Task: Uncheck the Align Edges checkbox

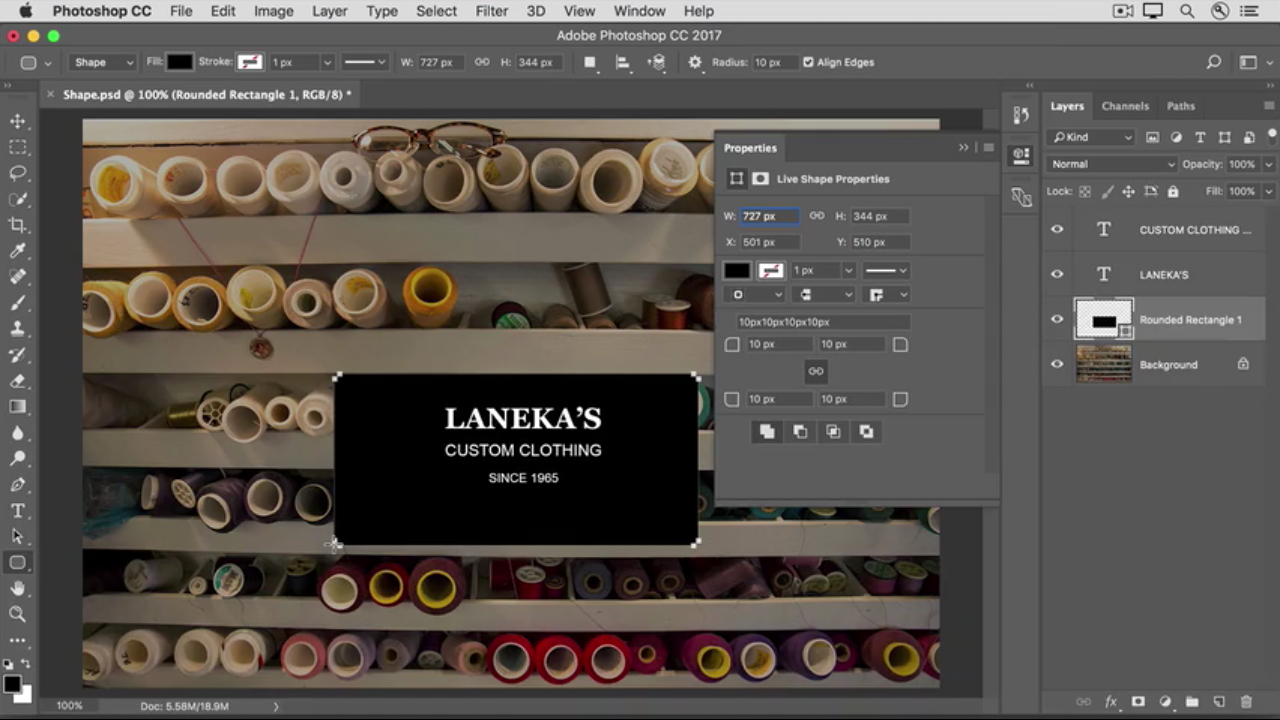Action: pos(808,62)
